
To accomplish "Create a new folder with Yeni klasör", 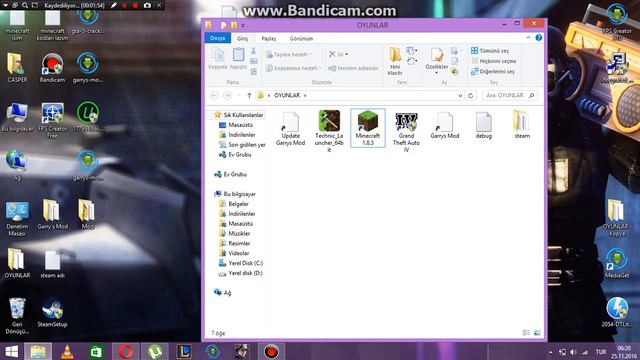I will (395, 61).
